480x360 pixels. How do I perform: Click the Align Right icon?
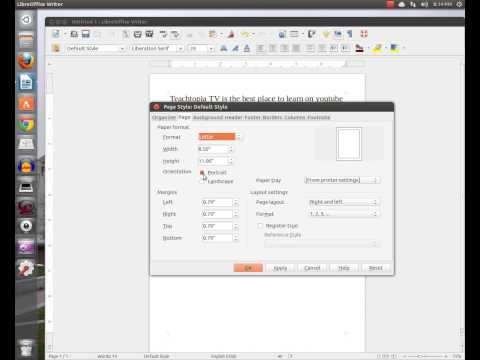pyautogui.click(x=284, y=48)
